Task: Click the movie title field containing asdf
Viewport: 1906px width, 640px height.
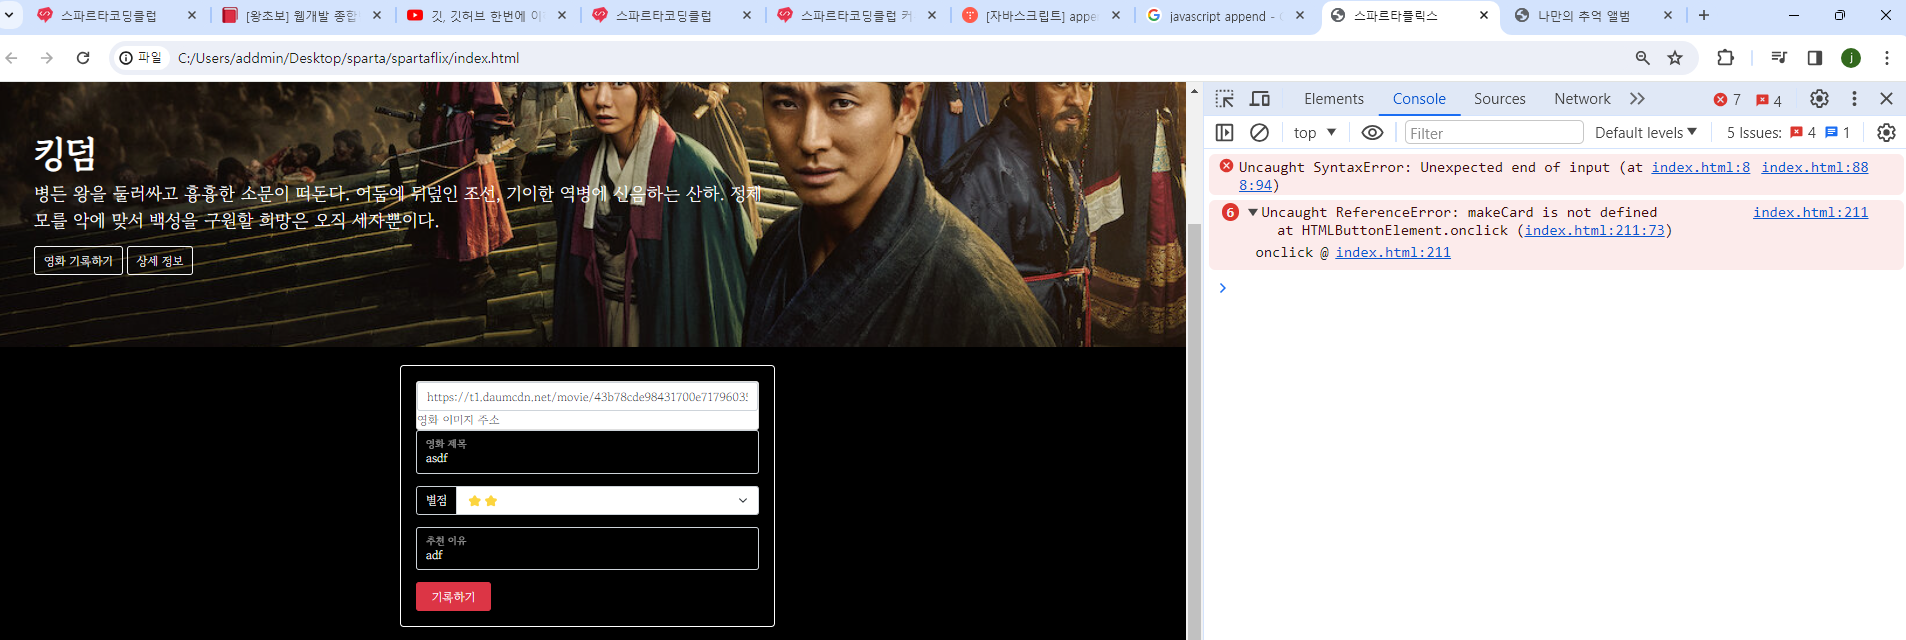Action: click(x=587, y=452)
